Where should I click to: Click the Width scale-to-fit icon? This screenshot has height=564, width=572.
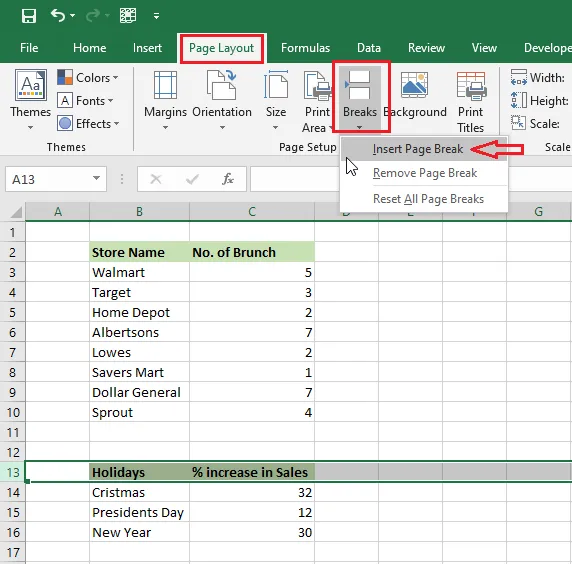[519, 77]
